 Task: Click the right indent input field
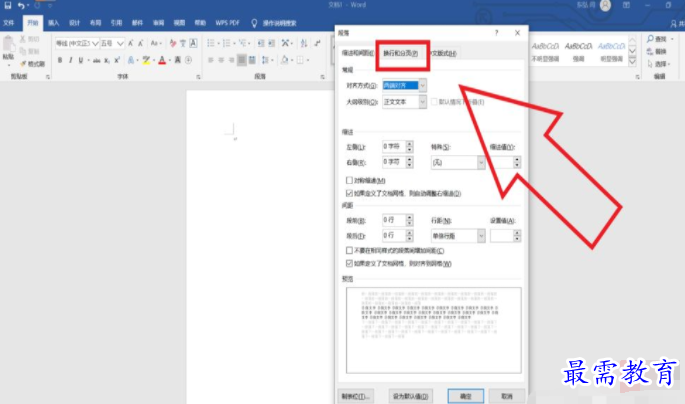(x=394, y=162)
